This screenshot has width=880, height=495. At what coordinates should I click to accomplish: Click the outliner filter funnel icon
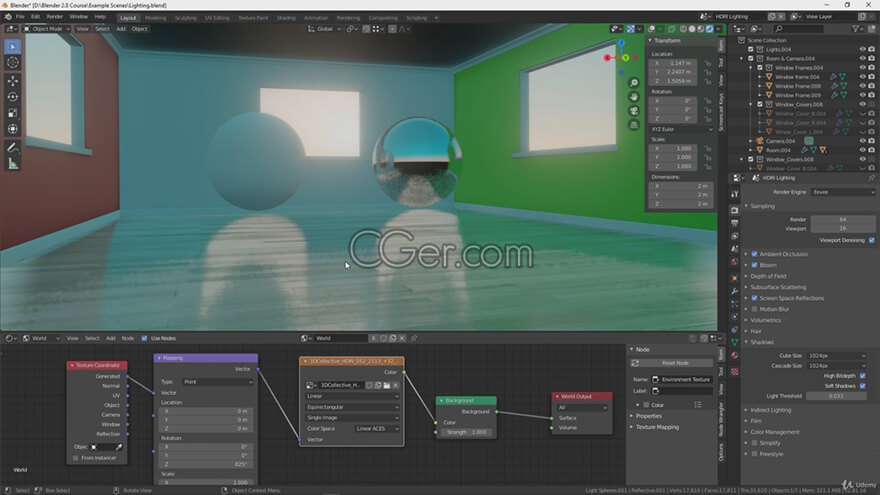pos(855,29)
